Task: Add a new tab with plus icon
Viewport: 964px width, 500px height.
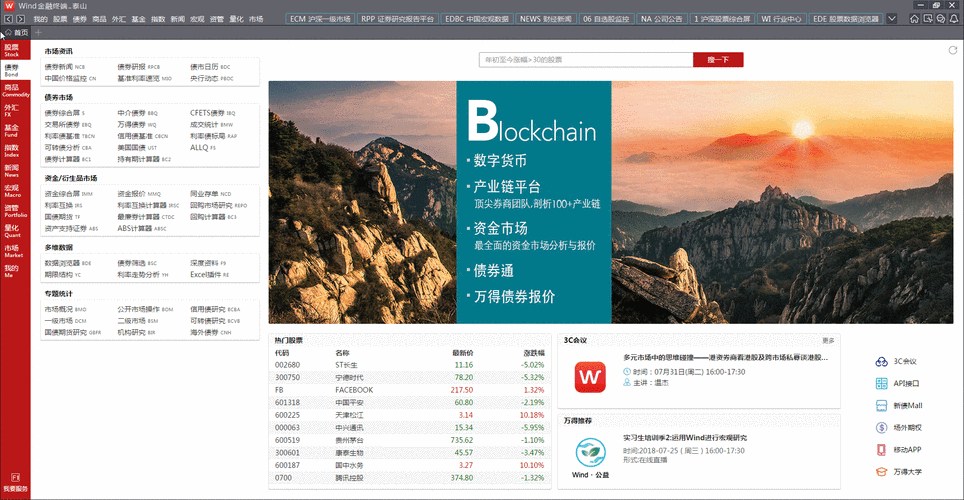Action: point(38,32)
